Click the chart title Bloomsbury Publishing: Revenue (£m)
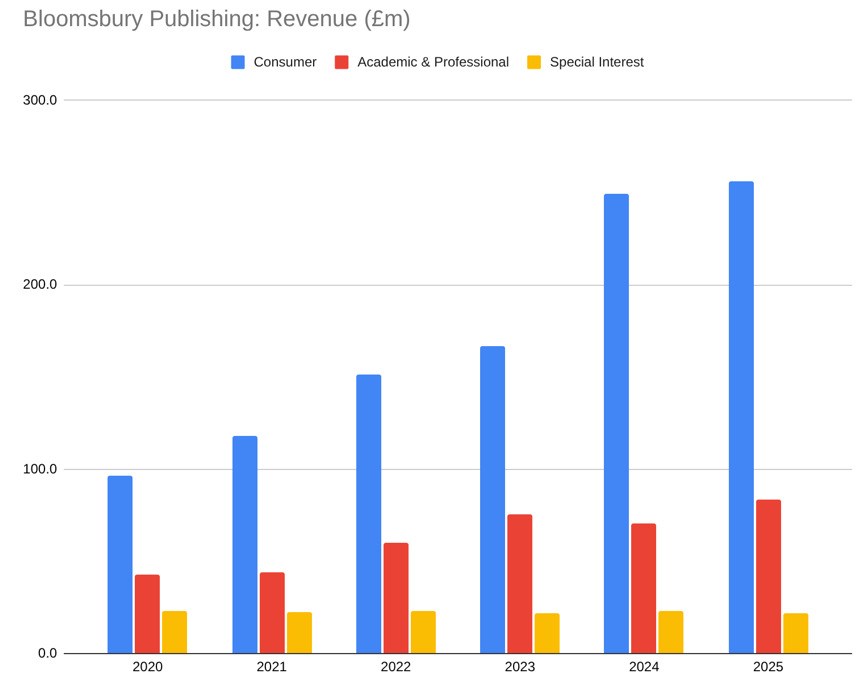 (x=217, y=19)
